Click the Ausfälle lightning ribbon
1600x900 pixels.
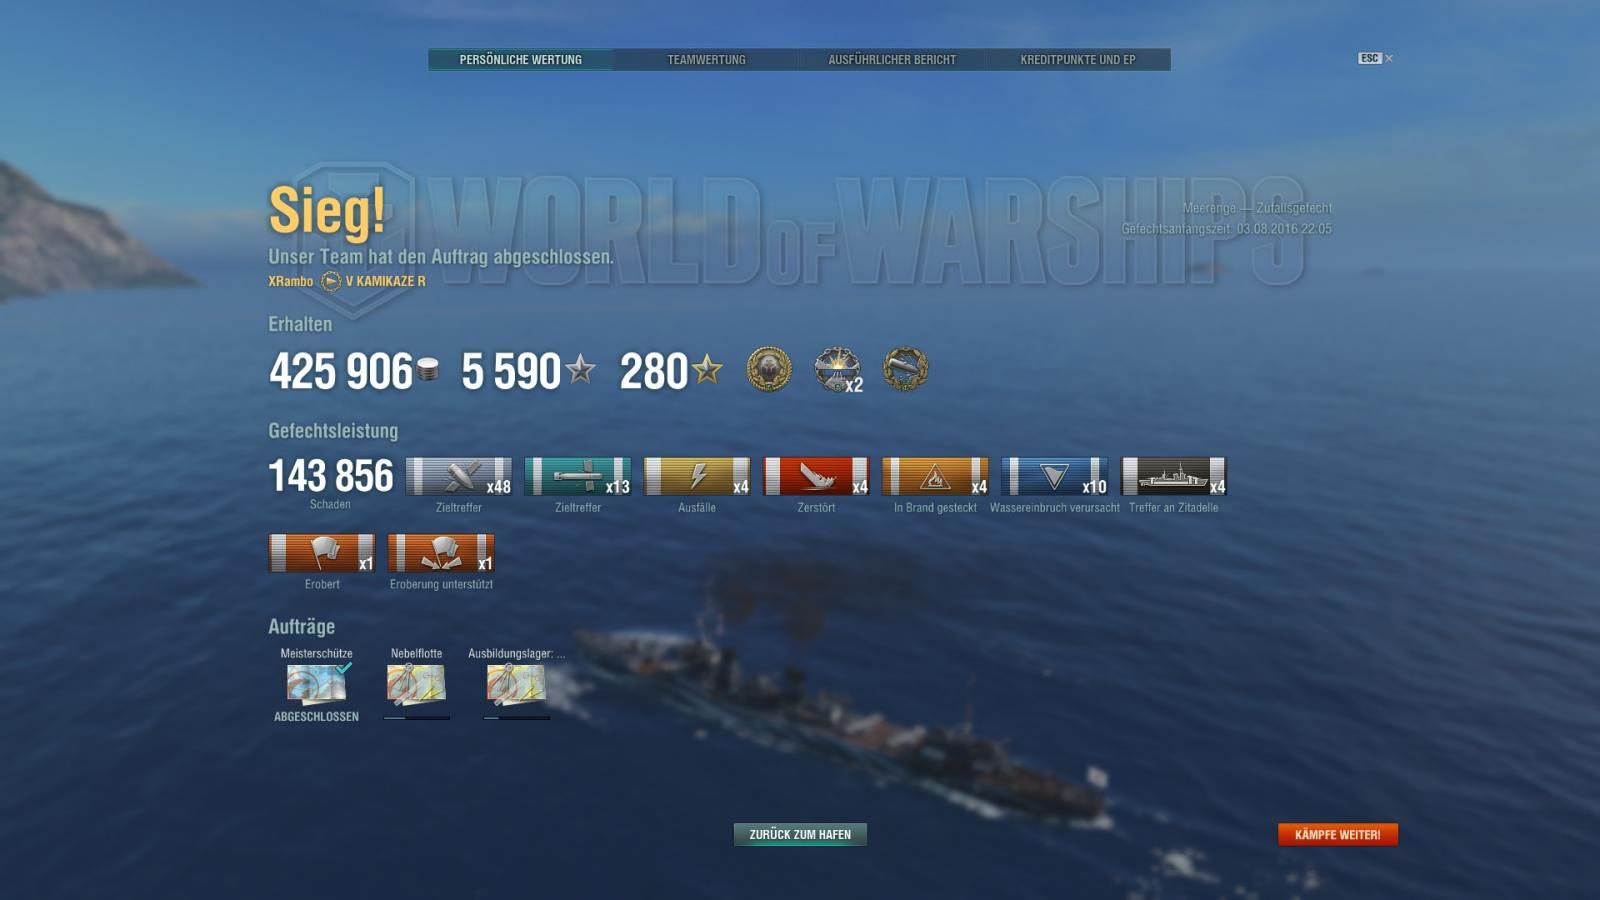[x=697, y=476]
